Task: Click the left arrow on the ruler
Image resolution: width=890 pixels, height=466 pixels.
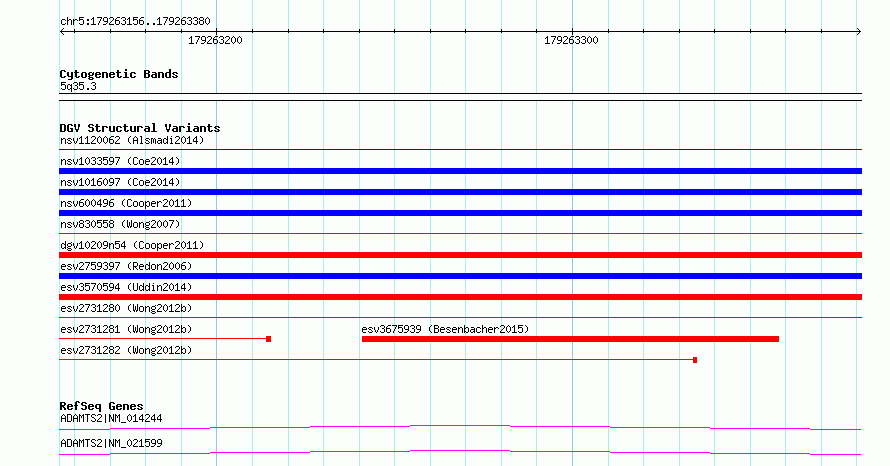Action: (63, 32)
